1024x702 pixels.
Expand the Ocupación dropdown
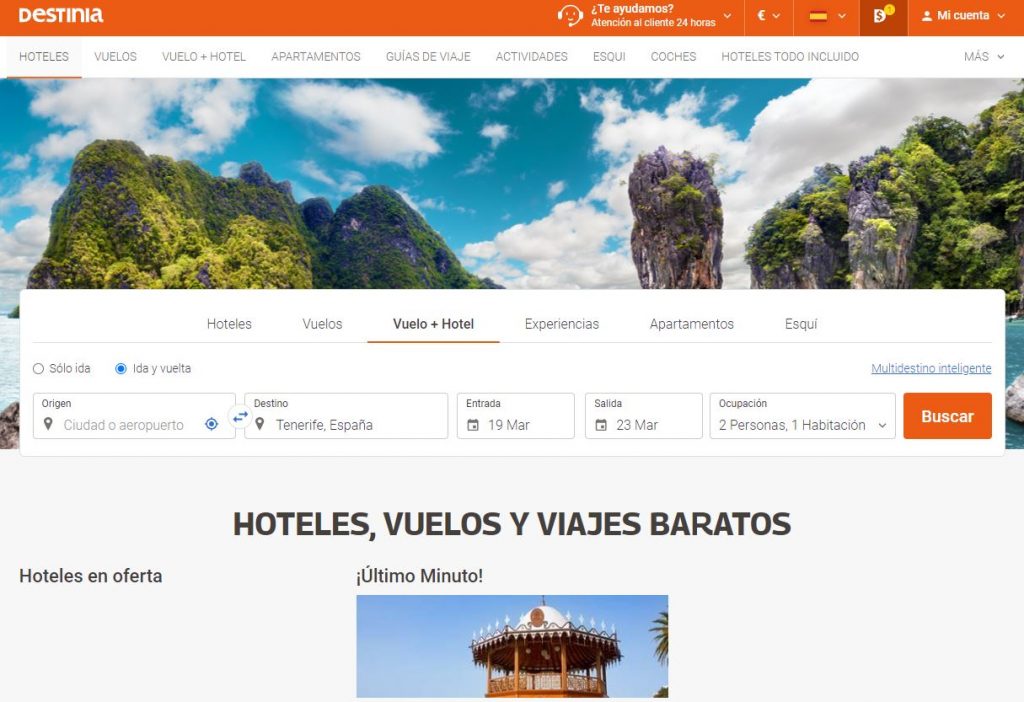coord(802,425)
